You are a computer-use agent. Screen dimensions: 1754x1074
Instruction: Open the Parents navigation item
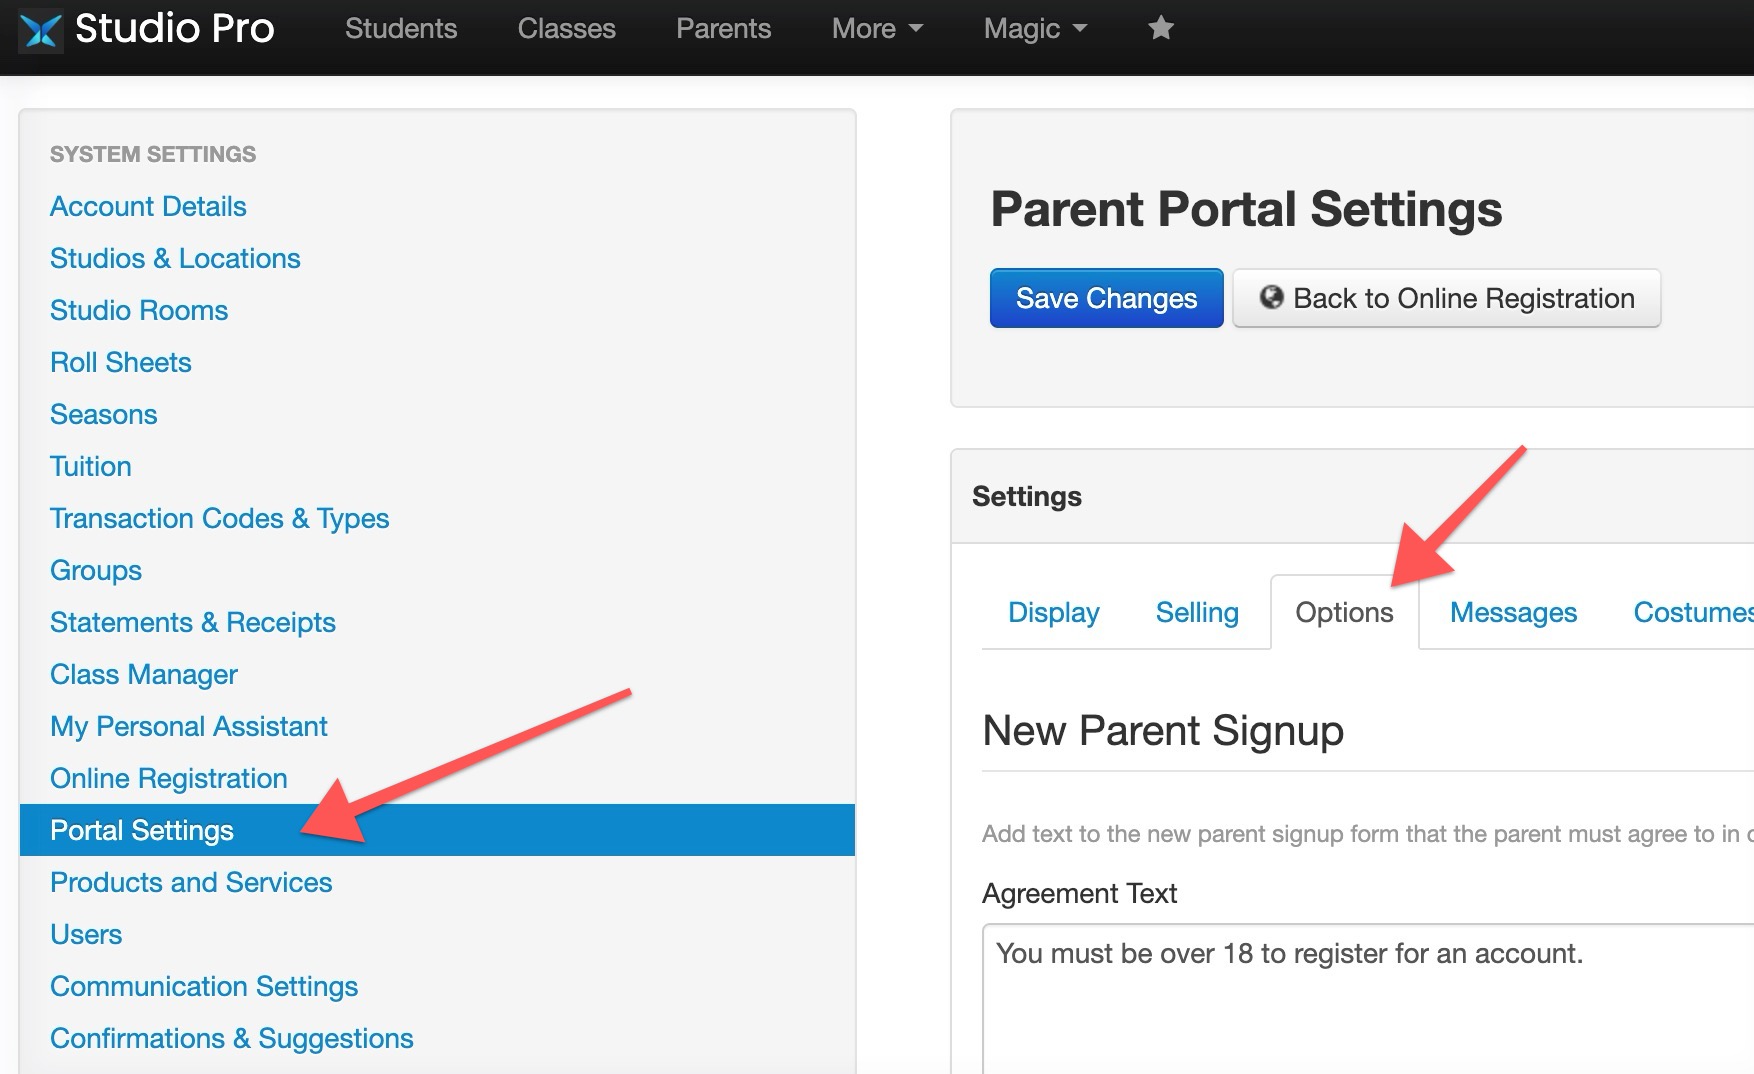tap(723, 28)
